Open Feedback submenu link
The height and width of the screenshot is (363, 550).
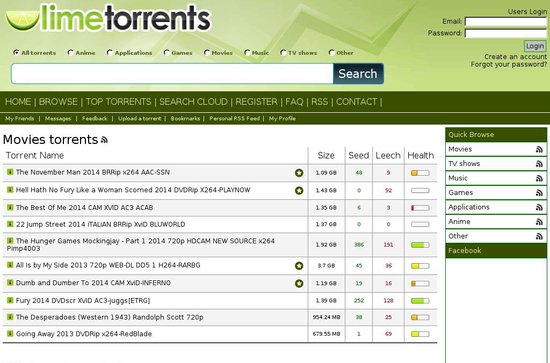pyautogui.click(x=94, y=119)
